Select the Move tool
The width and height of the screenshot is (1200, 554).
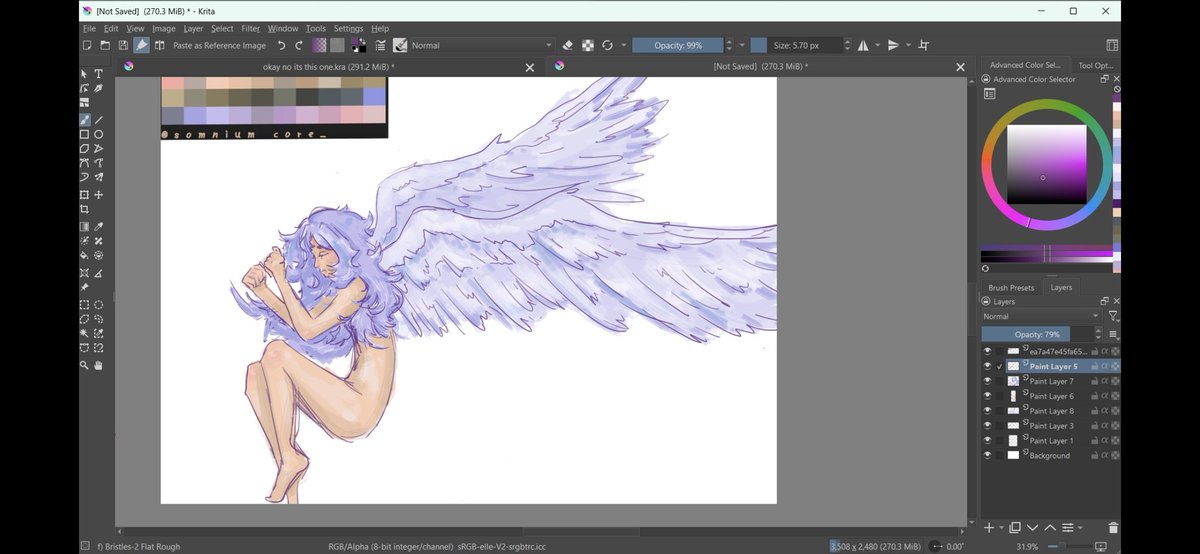(99, 195)
